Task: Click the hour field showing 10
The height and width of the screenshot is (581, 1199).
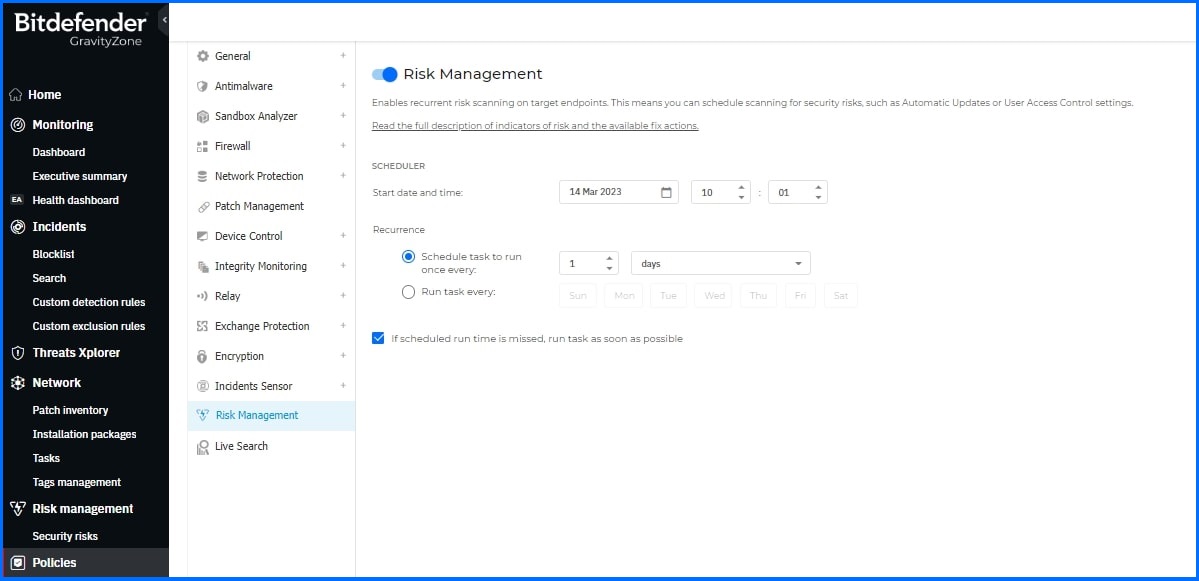Action: pos(720,192)
